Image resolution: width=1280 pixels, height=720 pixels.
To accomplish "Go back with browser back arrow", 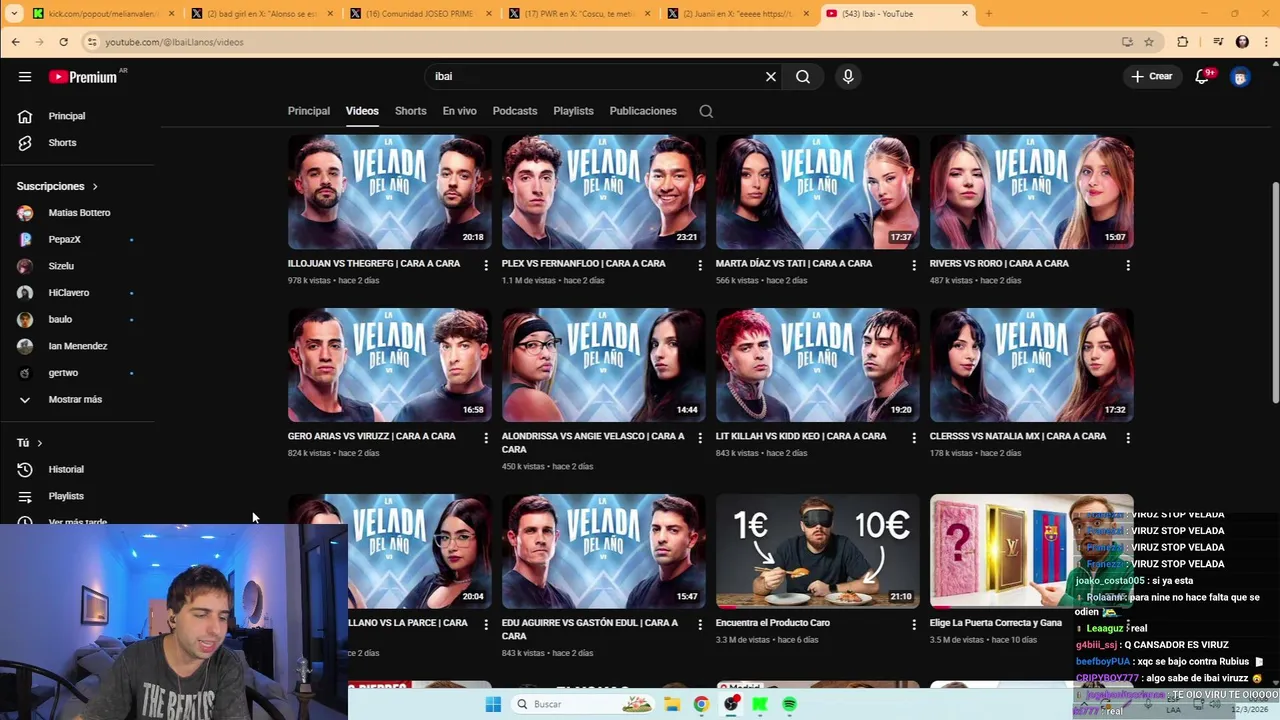I will click(x=15, y=42).
